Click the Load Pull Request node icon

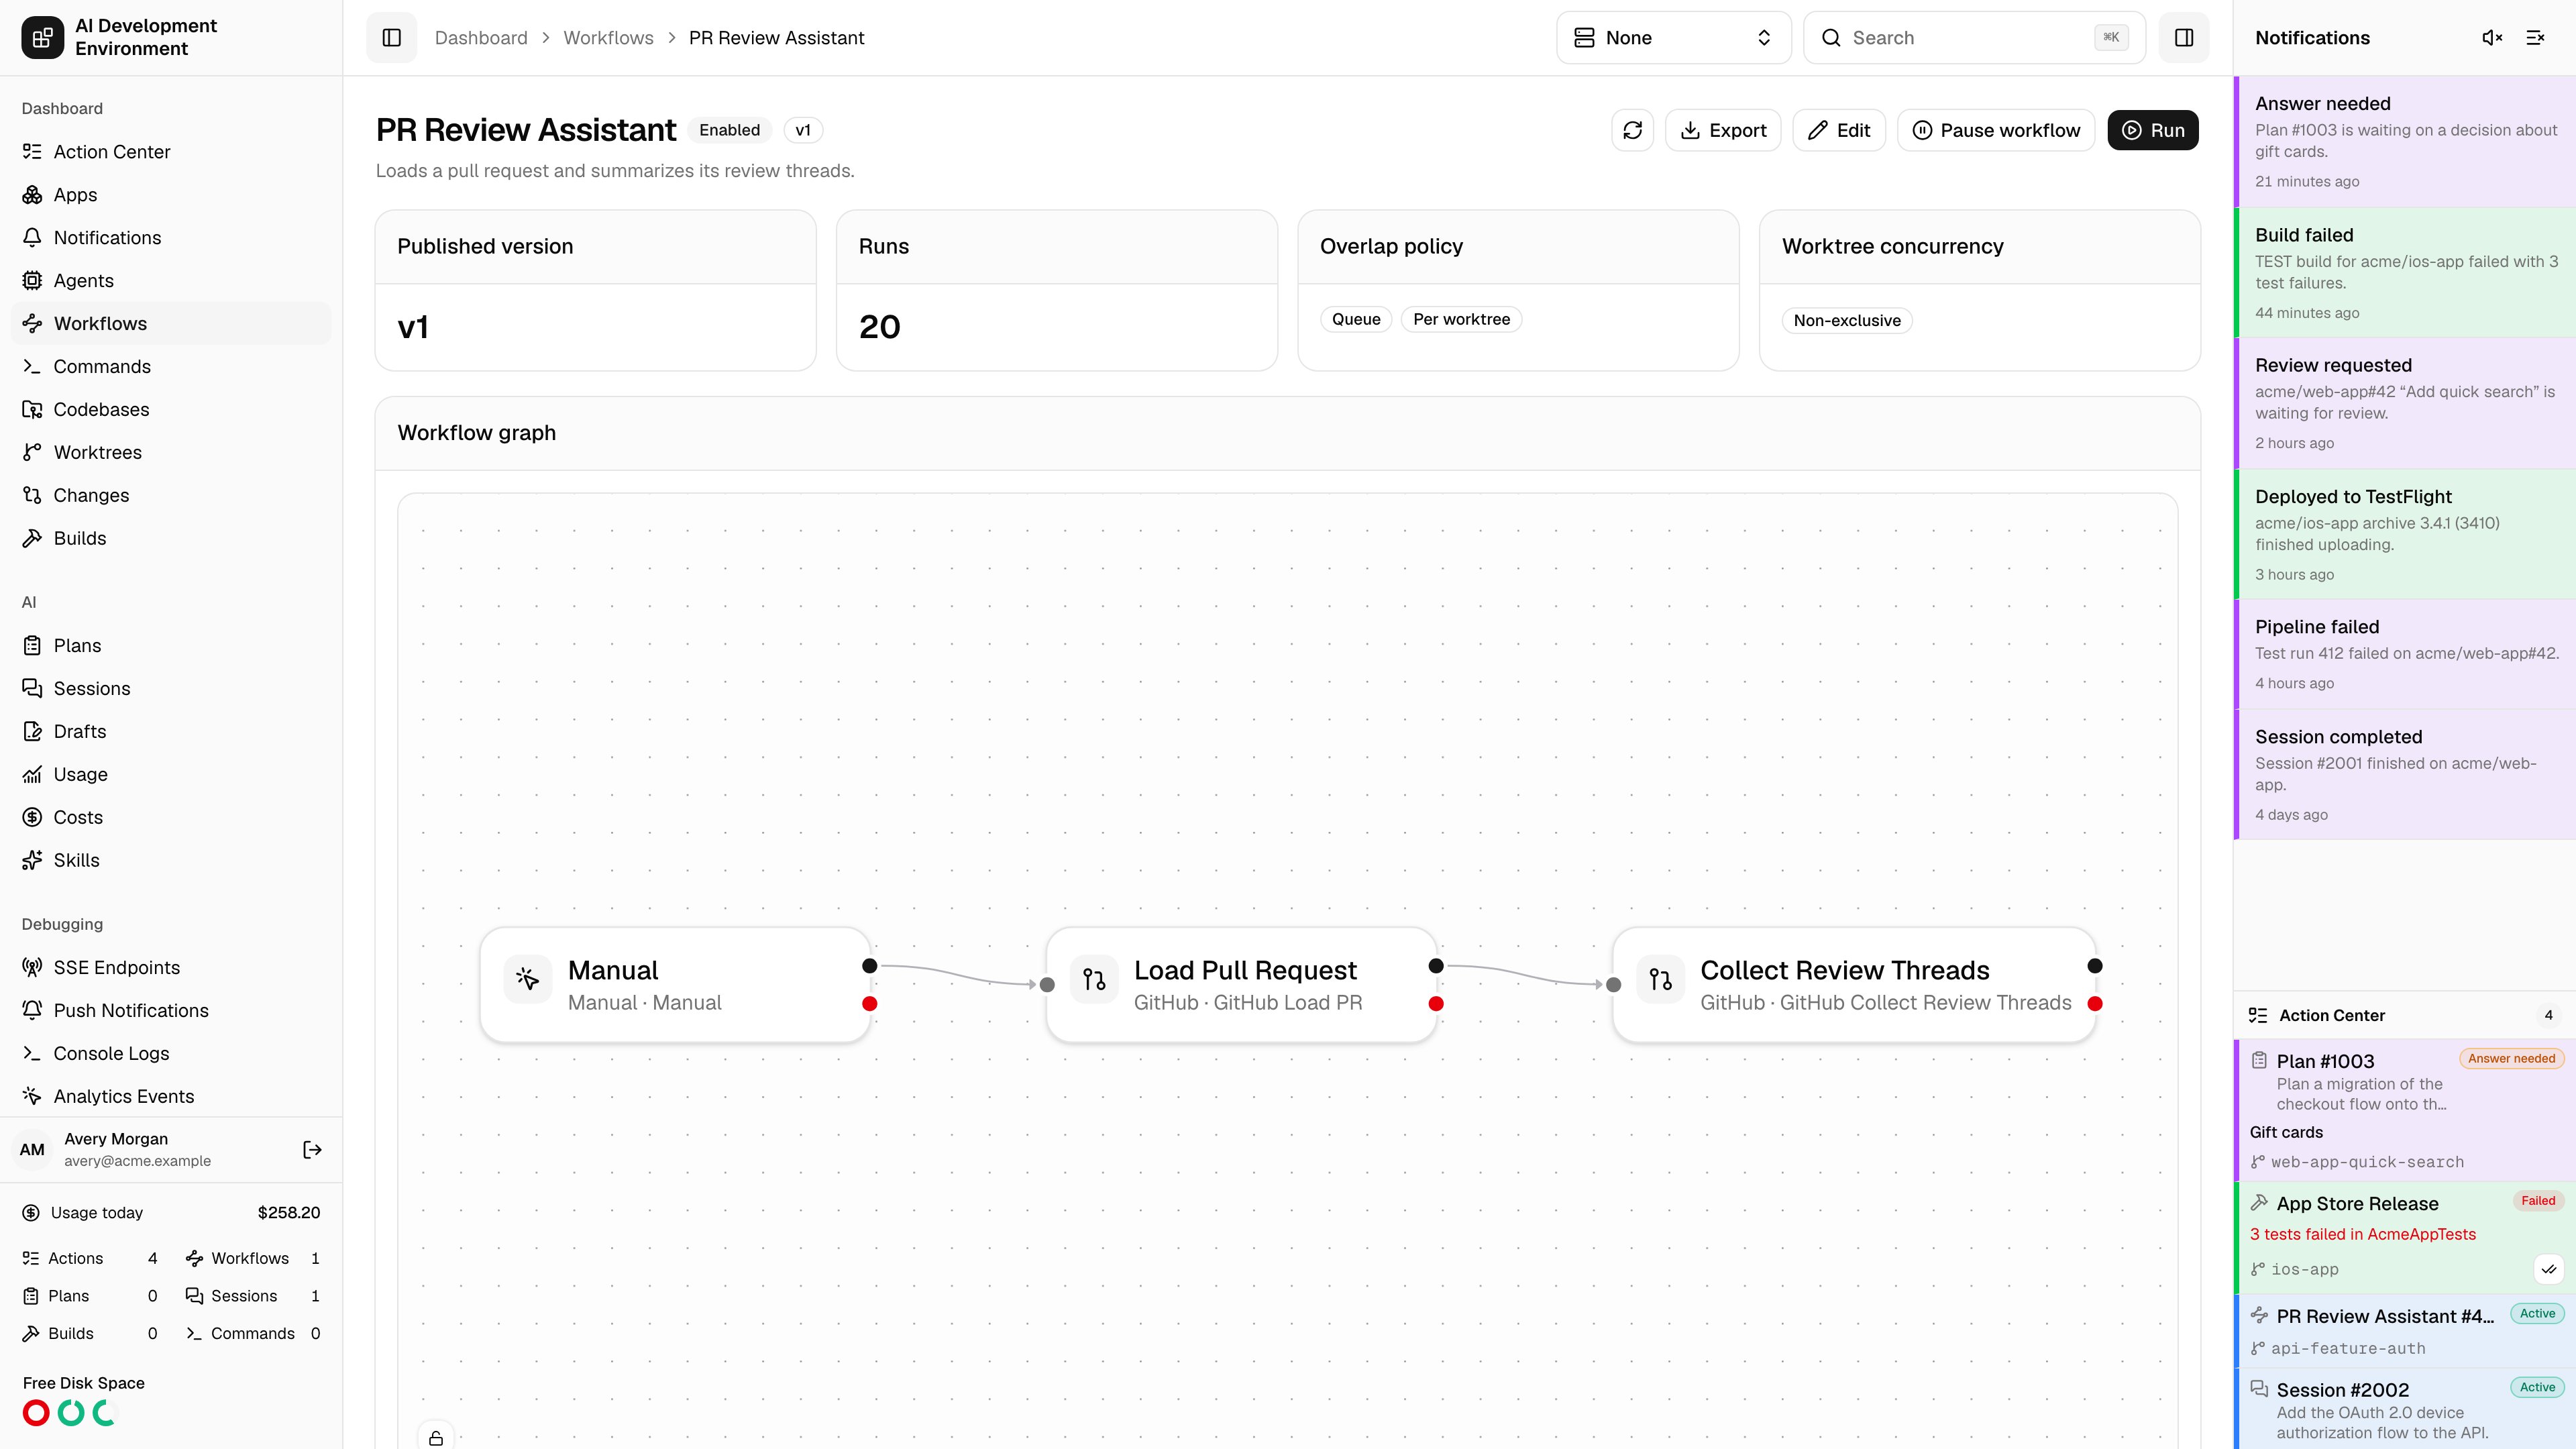tap(1094, 978)
